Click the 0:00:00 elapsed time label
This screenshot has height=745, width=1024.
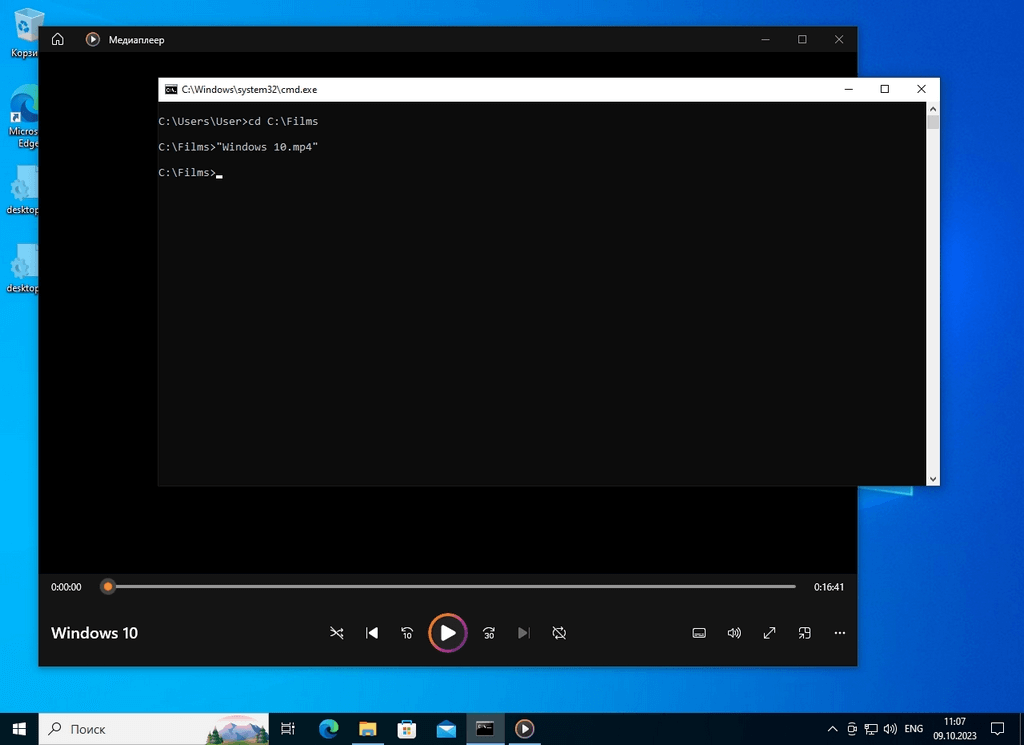(x=66, y=587)
